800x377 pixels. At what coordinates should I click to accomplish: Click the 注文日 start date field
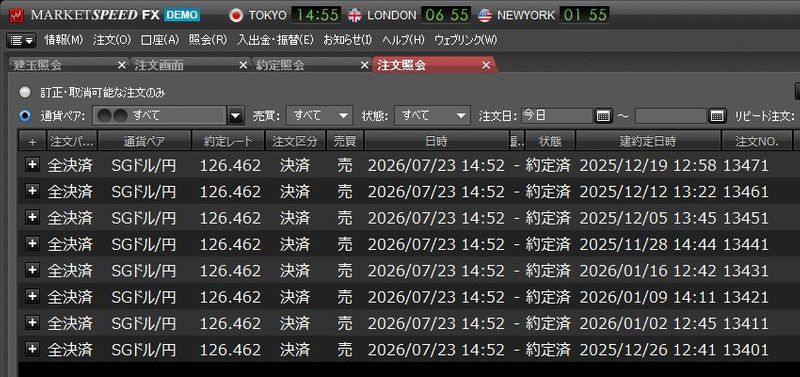(x=557, y=116)
